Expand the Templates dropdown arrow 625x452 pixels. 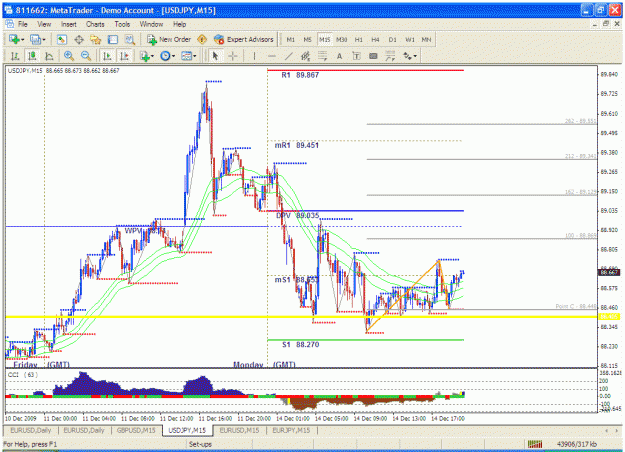tap(195, 56)
